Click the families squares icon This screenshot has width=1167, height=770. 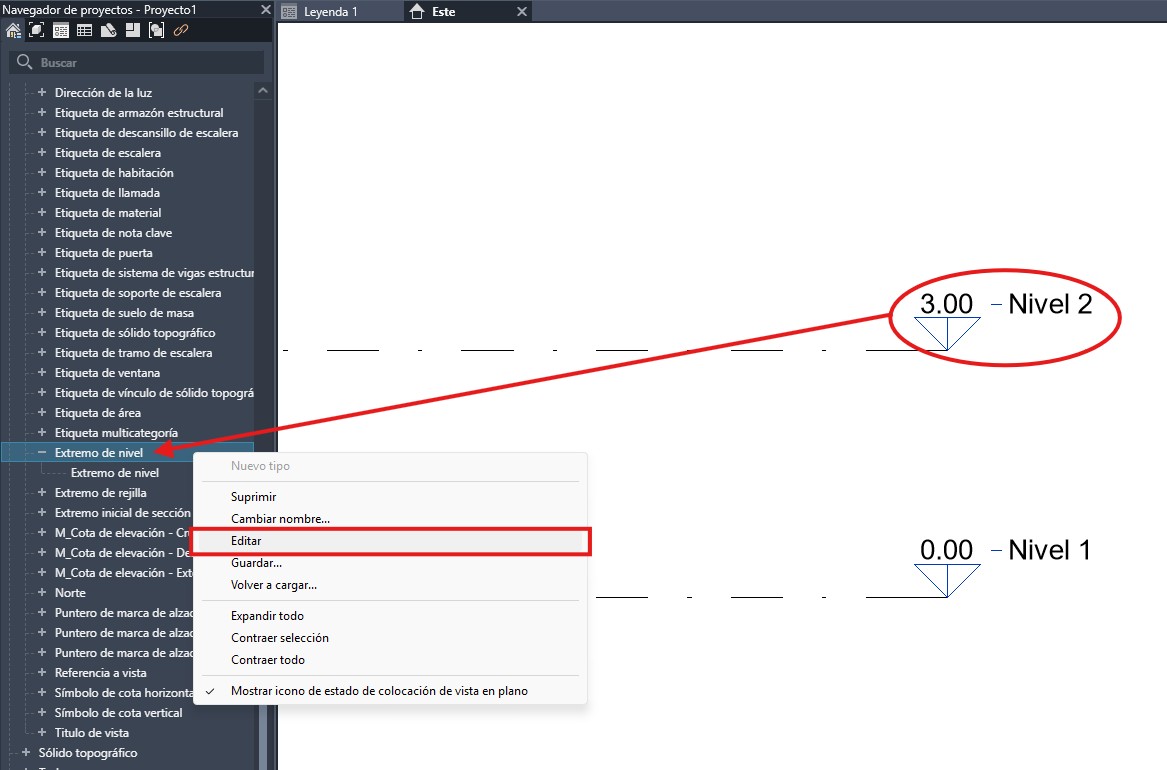[132, 30]
